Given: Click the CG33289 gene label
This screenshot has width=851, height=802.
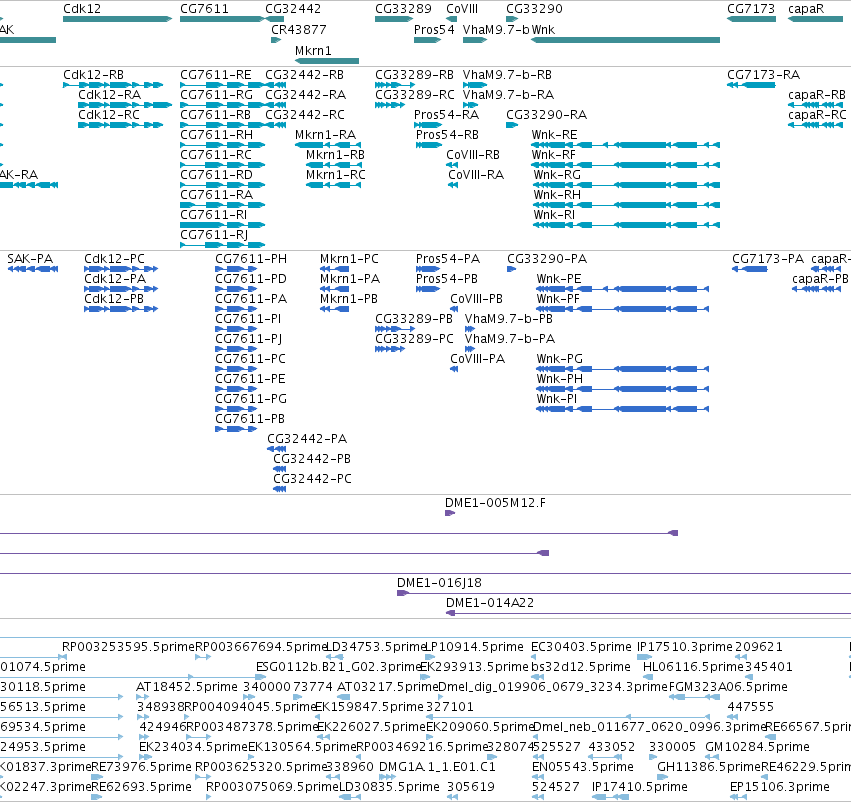Looking at the screenshot, I should click(x=403, y=9).
